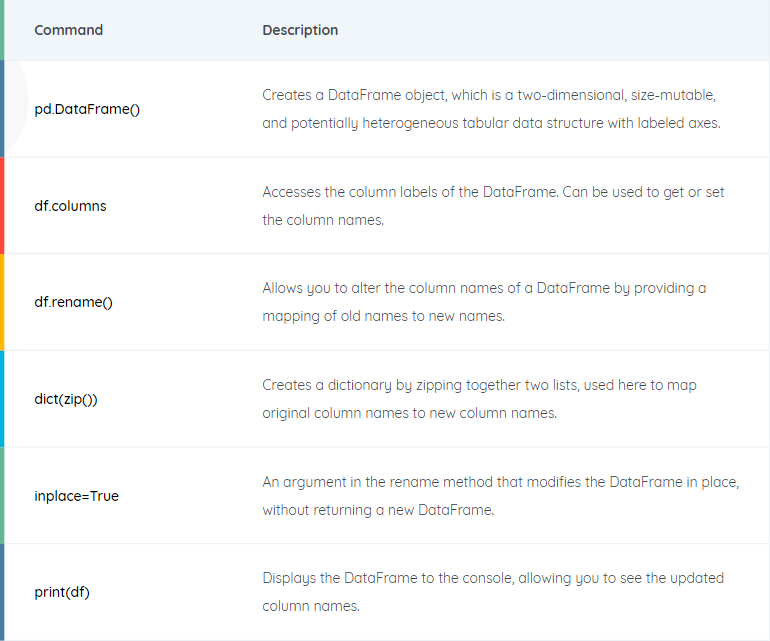Screen dimensions: 770x641
Task: Select the inplace=True command text
Action: coord(77,496)
